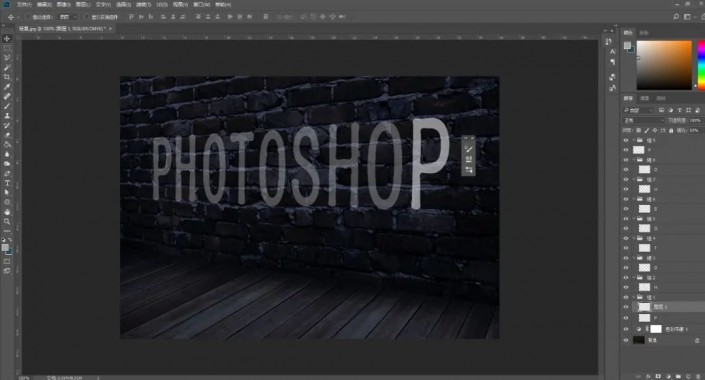Image resolution: width=705 pixels, height=380 pixels.
Task: Select the Move tool
Action: coord(7,39)
